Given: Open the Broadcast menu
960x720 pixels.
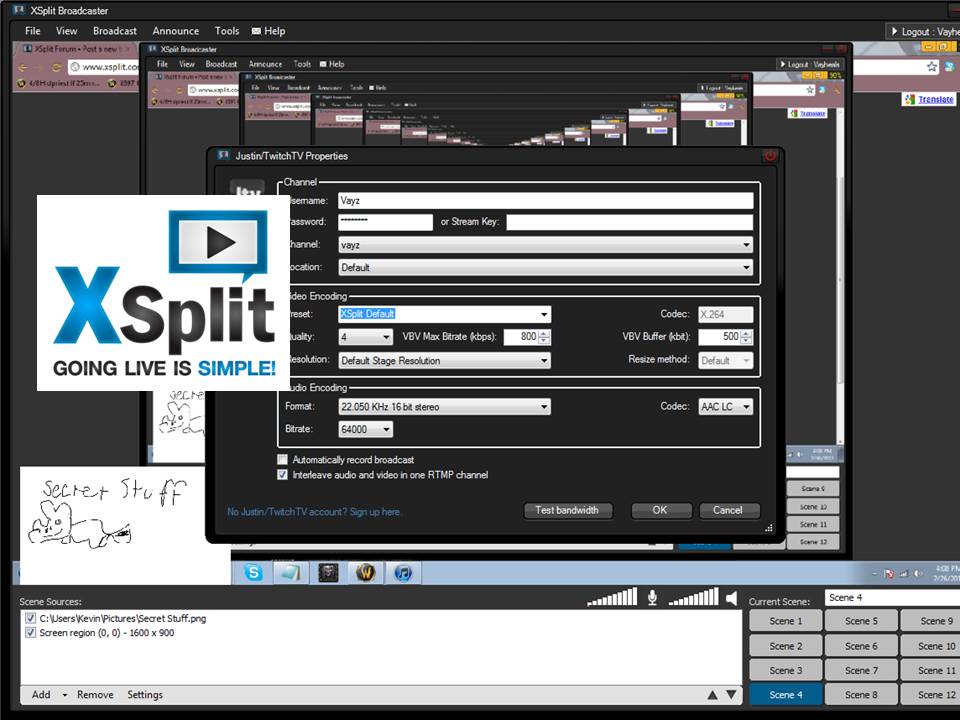Looking at the screenshot, I should (x=114, y=31).
